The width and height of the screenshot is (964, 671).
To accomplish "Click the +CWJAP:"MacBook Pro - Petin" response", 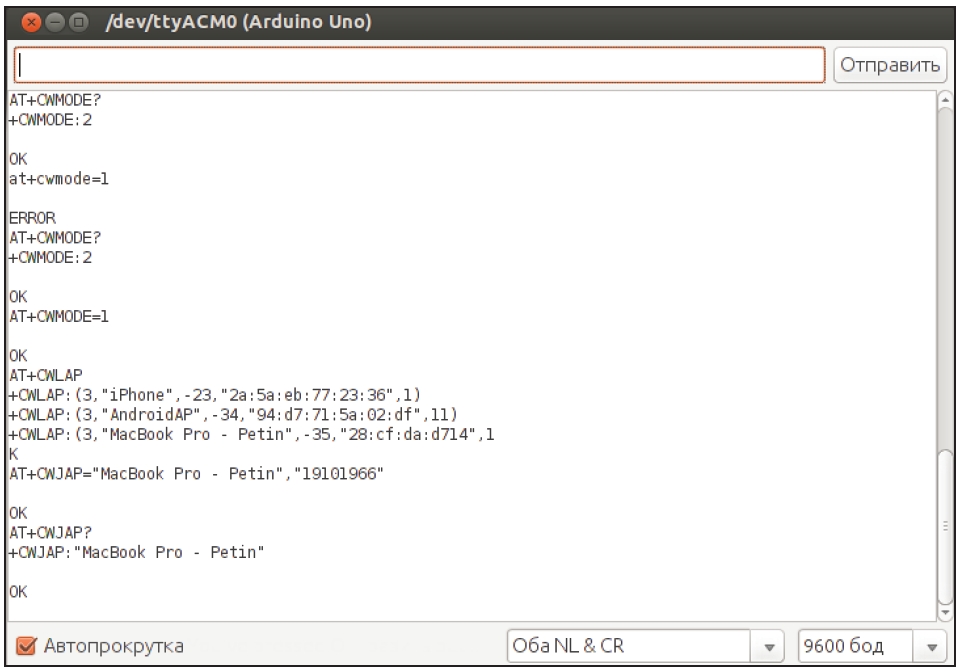I will click(136, 552).
